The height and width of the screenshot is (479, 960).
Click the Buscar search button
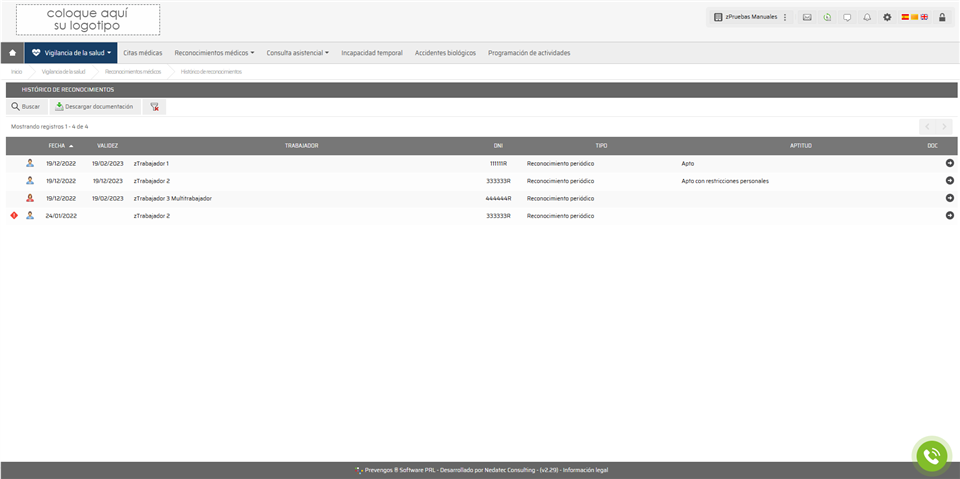click(26, 106)
